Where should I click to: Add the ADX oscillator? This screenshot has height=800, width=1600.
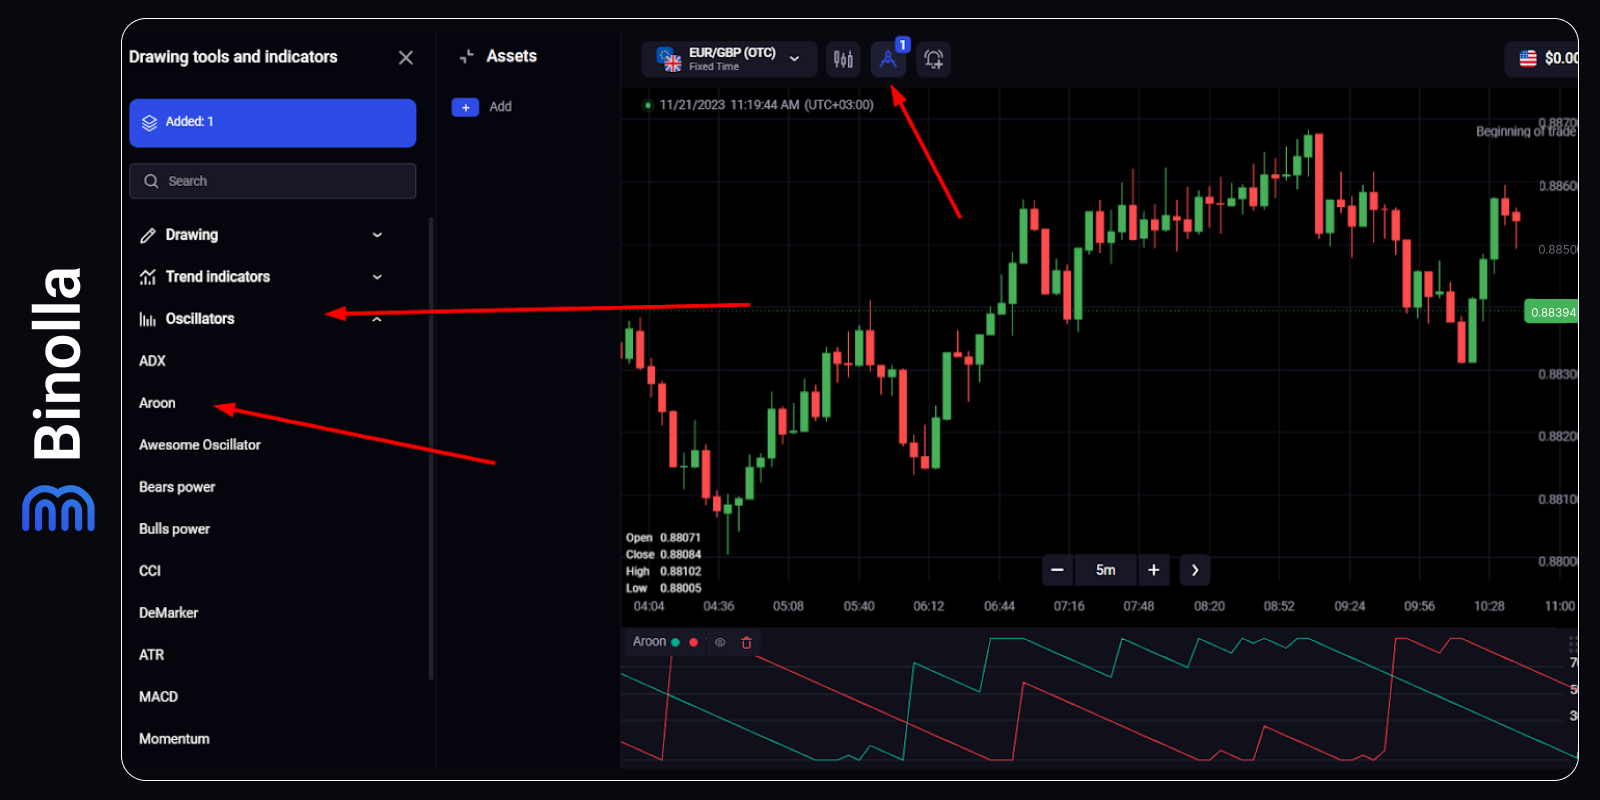coord(152,361)
